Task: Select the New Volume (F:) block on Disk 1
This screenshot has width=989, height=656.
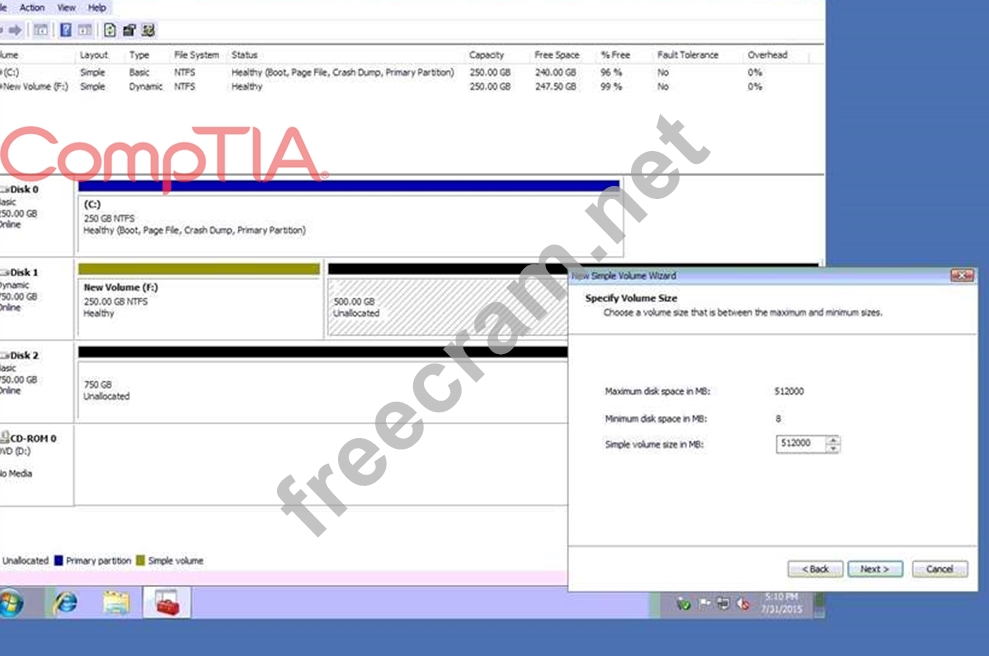Action: 199,300
